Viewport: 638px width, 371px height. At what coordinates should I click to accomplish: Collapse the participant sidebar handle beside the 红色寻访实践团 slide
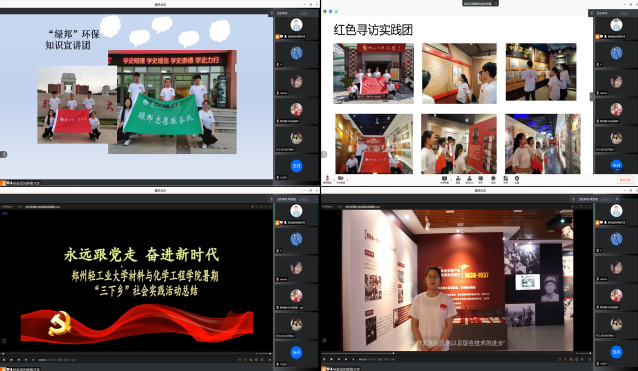[592, 96]
